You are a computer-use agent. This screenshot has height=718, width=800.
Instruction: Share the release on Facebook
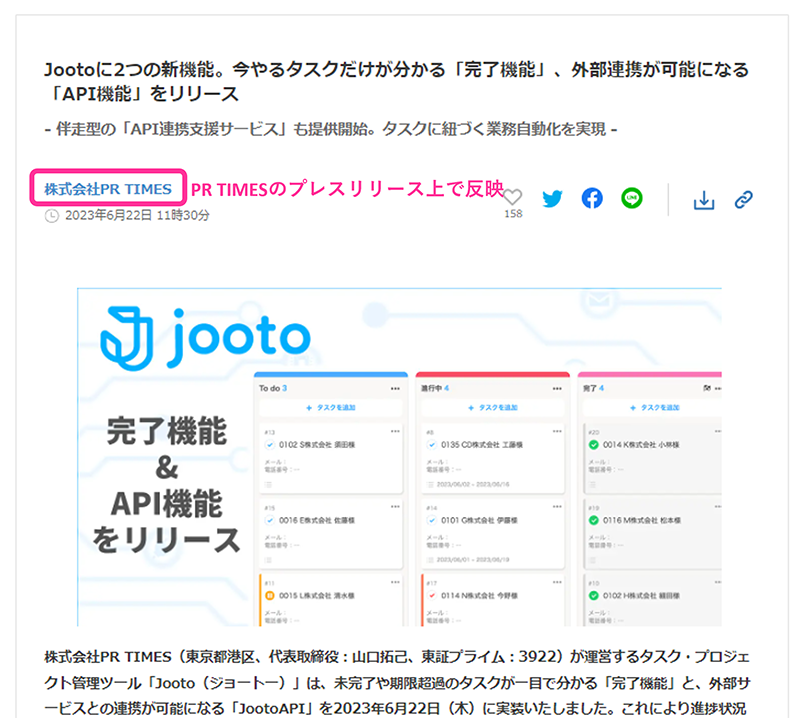pos(592,198)
